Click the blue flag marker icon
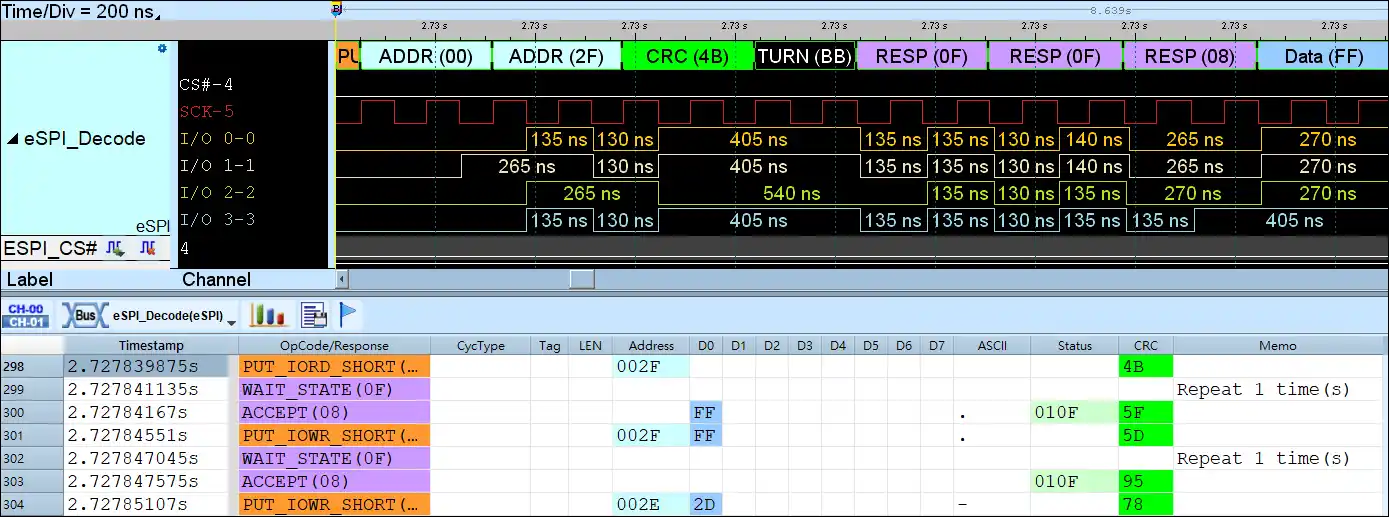This screenshot has width=1389, height=517. click(x=347, y=315)
